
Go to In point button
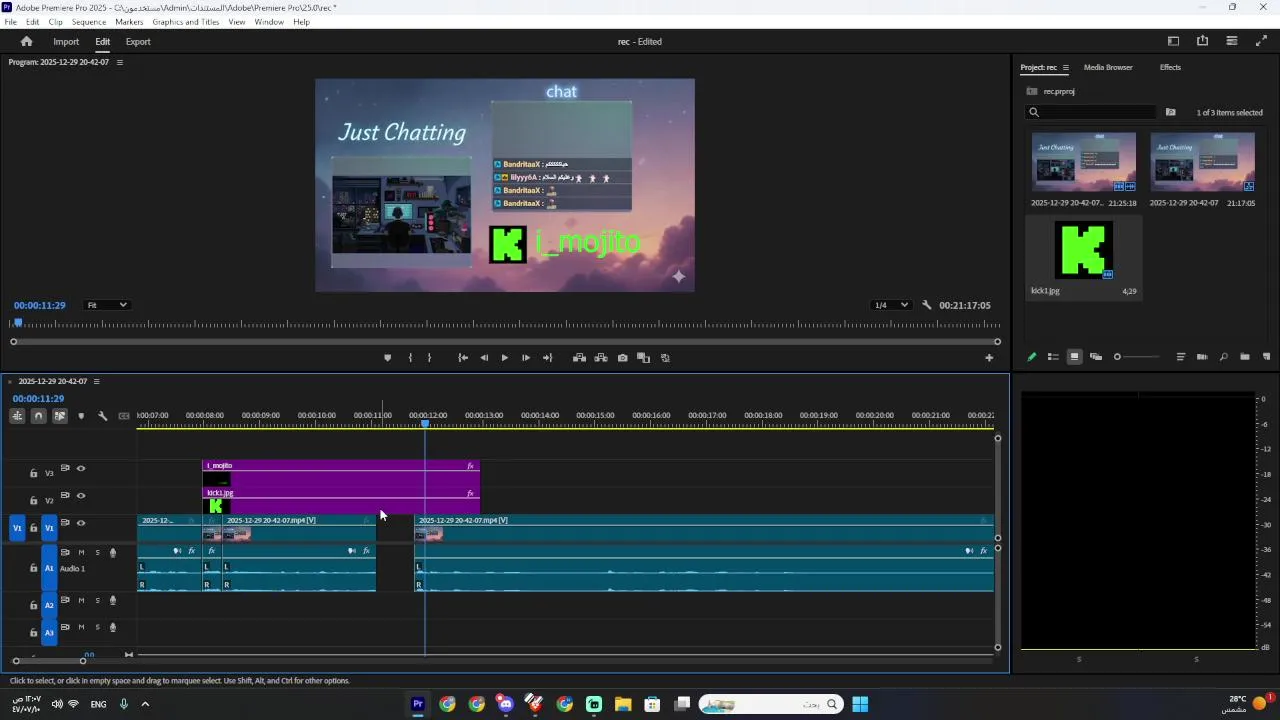pos(463,358)
